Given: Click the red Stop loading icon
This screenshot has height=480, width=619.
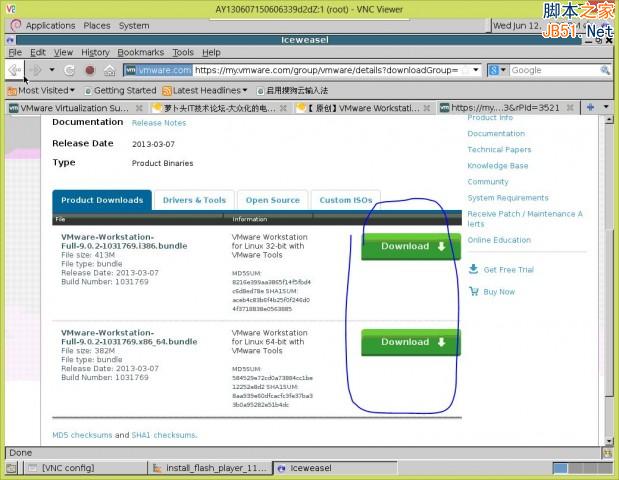Looking at the screenshot, I should click(90, 71).
